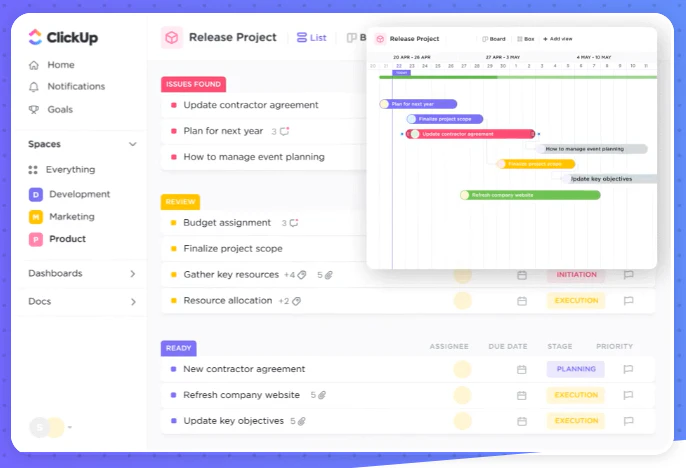Open EXECUTION stage for Update key objectives

click(x=576, y=421)
